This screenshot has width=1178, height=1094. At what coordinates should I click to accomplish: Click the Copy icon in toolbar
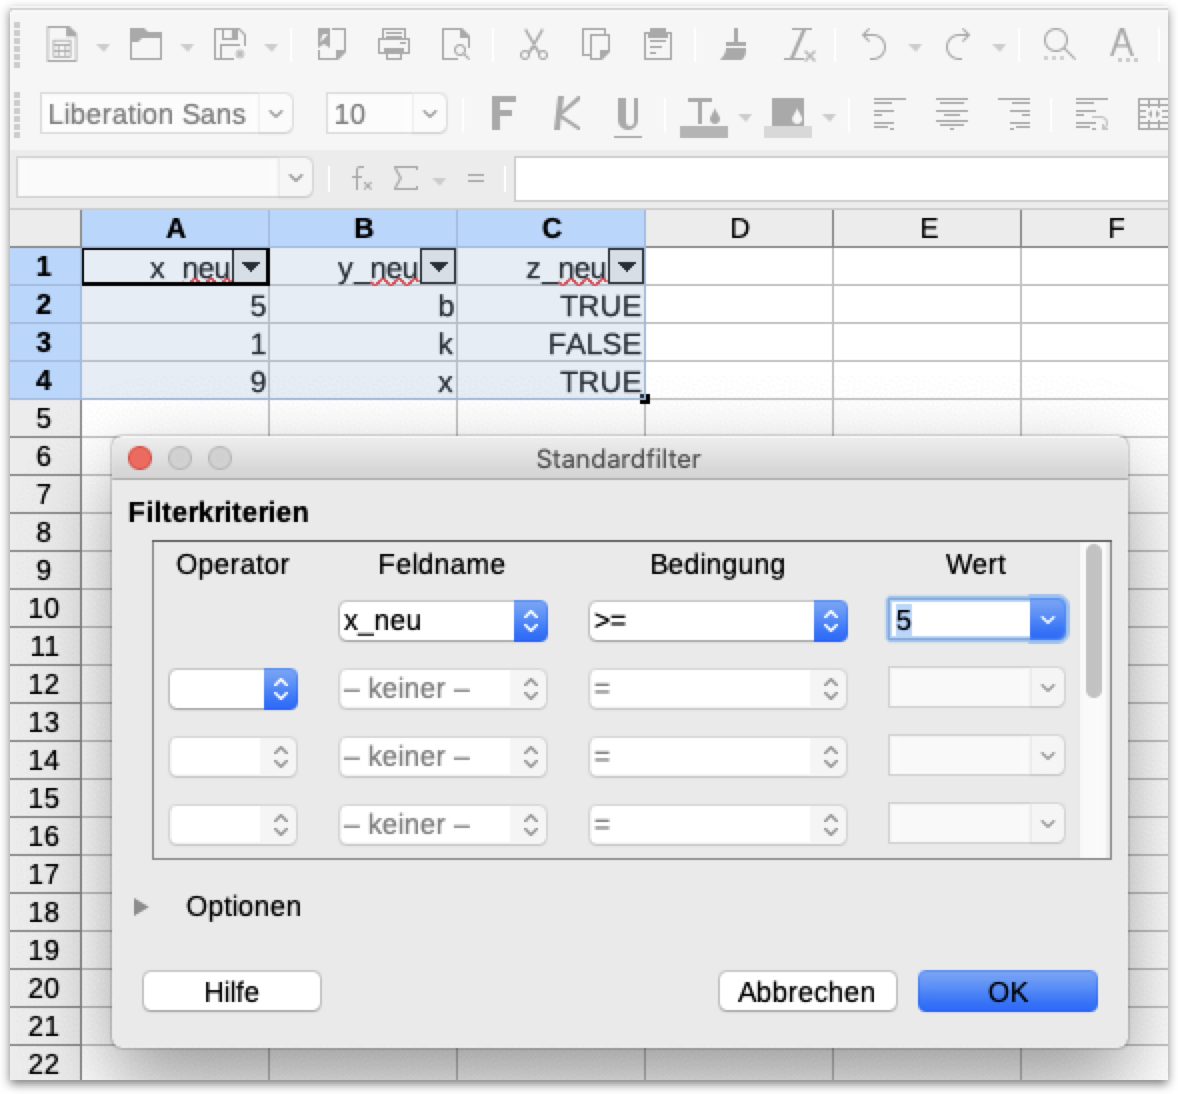596,45
